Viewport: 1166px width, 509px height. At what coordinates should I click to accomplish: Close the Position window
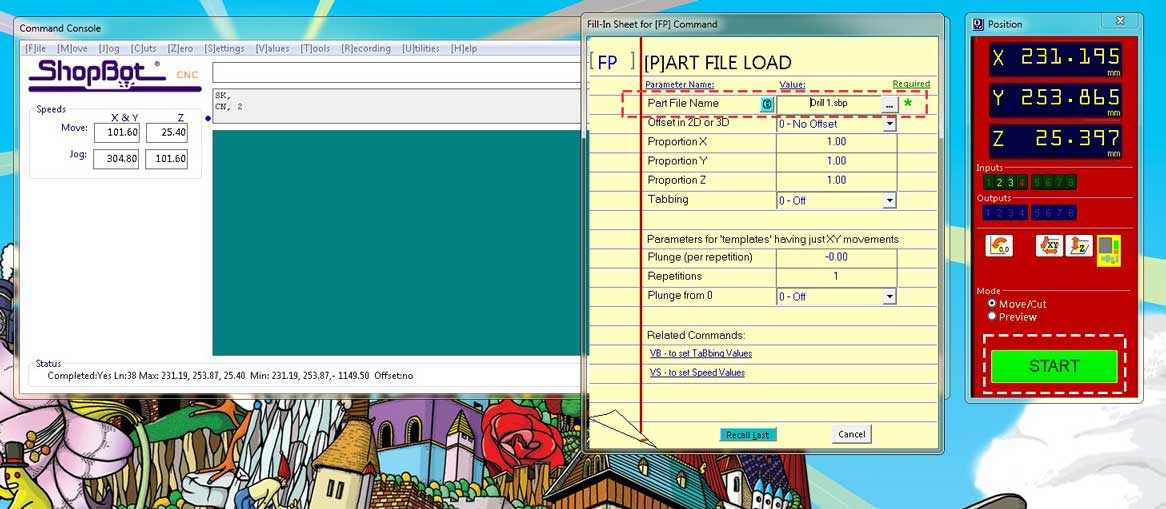[1119, 22]
